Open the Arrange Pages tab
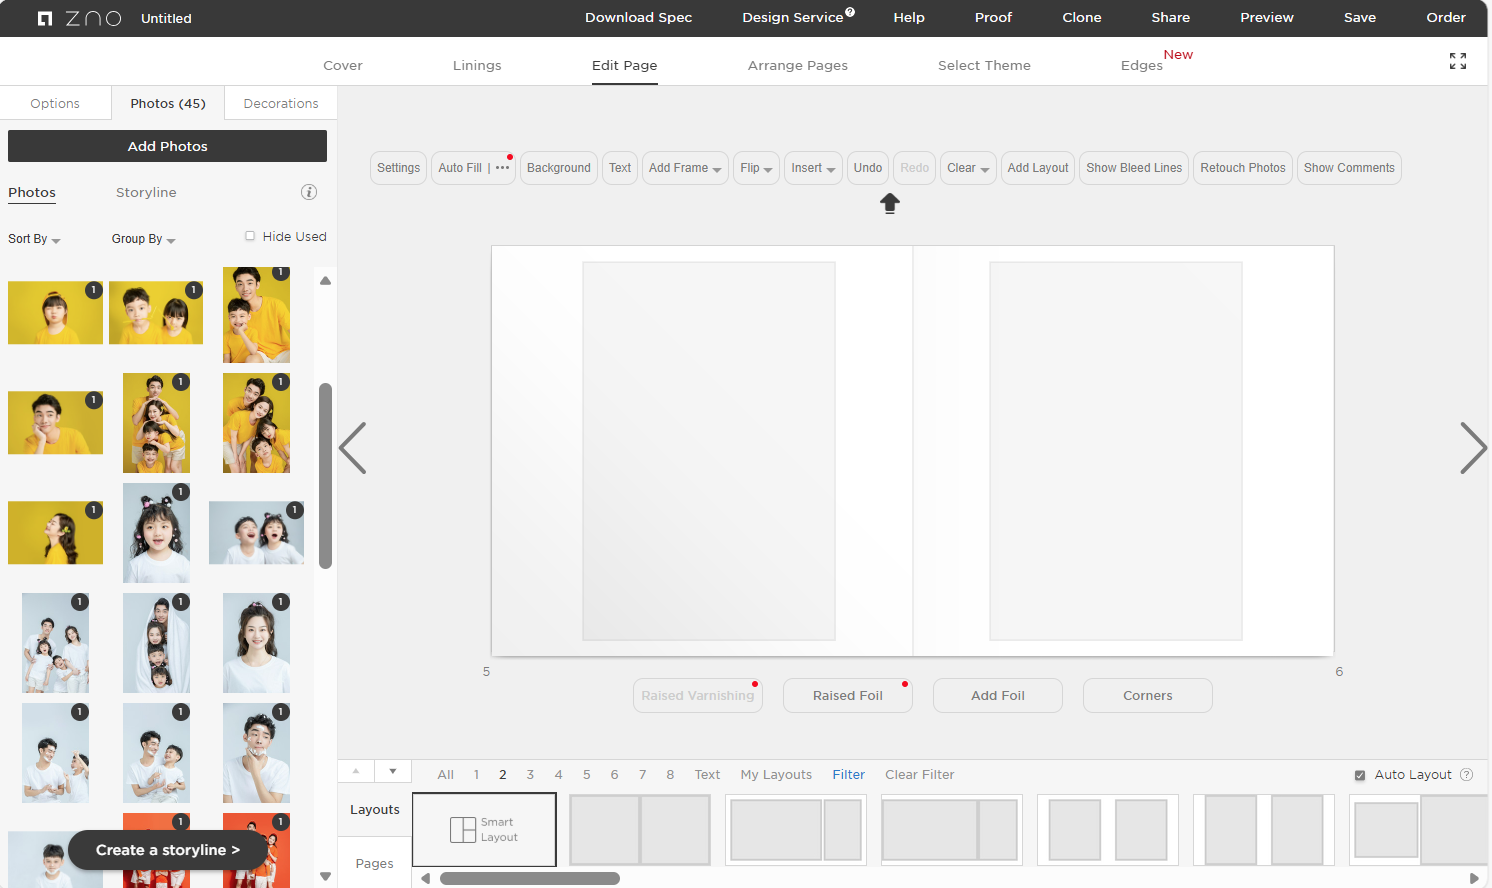Viewport: 1492px width, 888px height. [798, 65]
